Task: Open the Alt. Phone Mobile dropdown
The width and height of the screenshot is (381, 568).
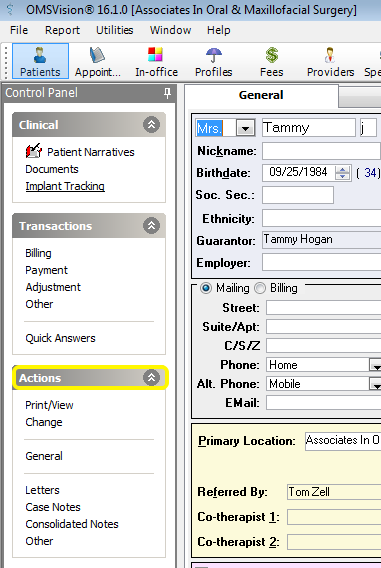Action: tap(375, 384)
